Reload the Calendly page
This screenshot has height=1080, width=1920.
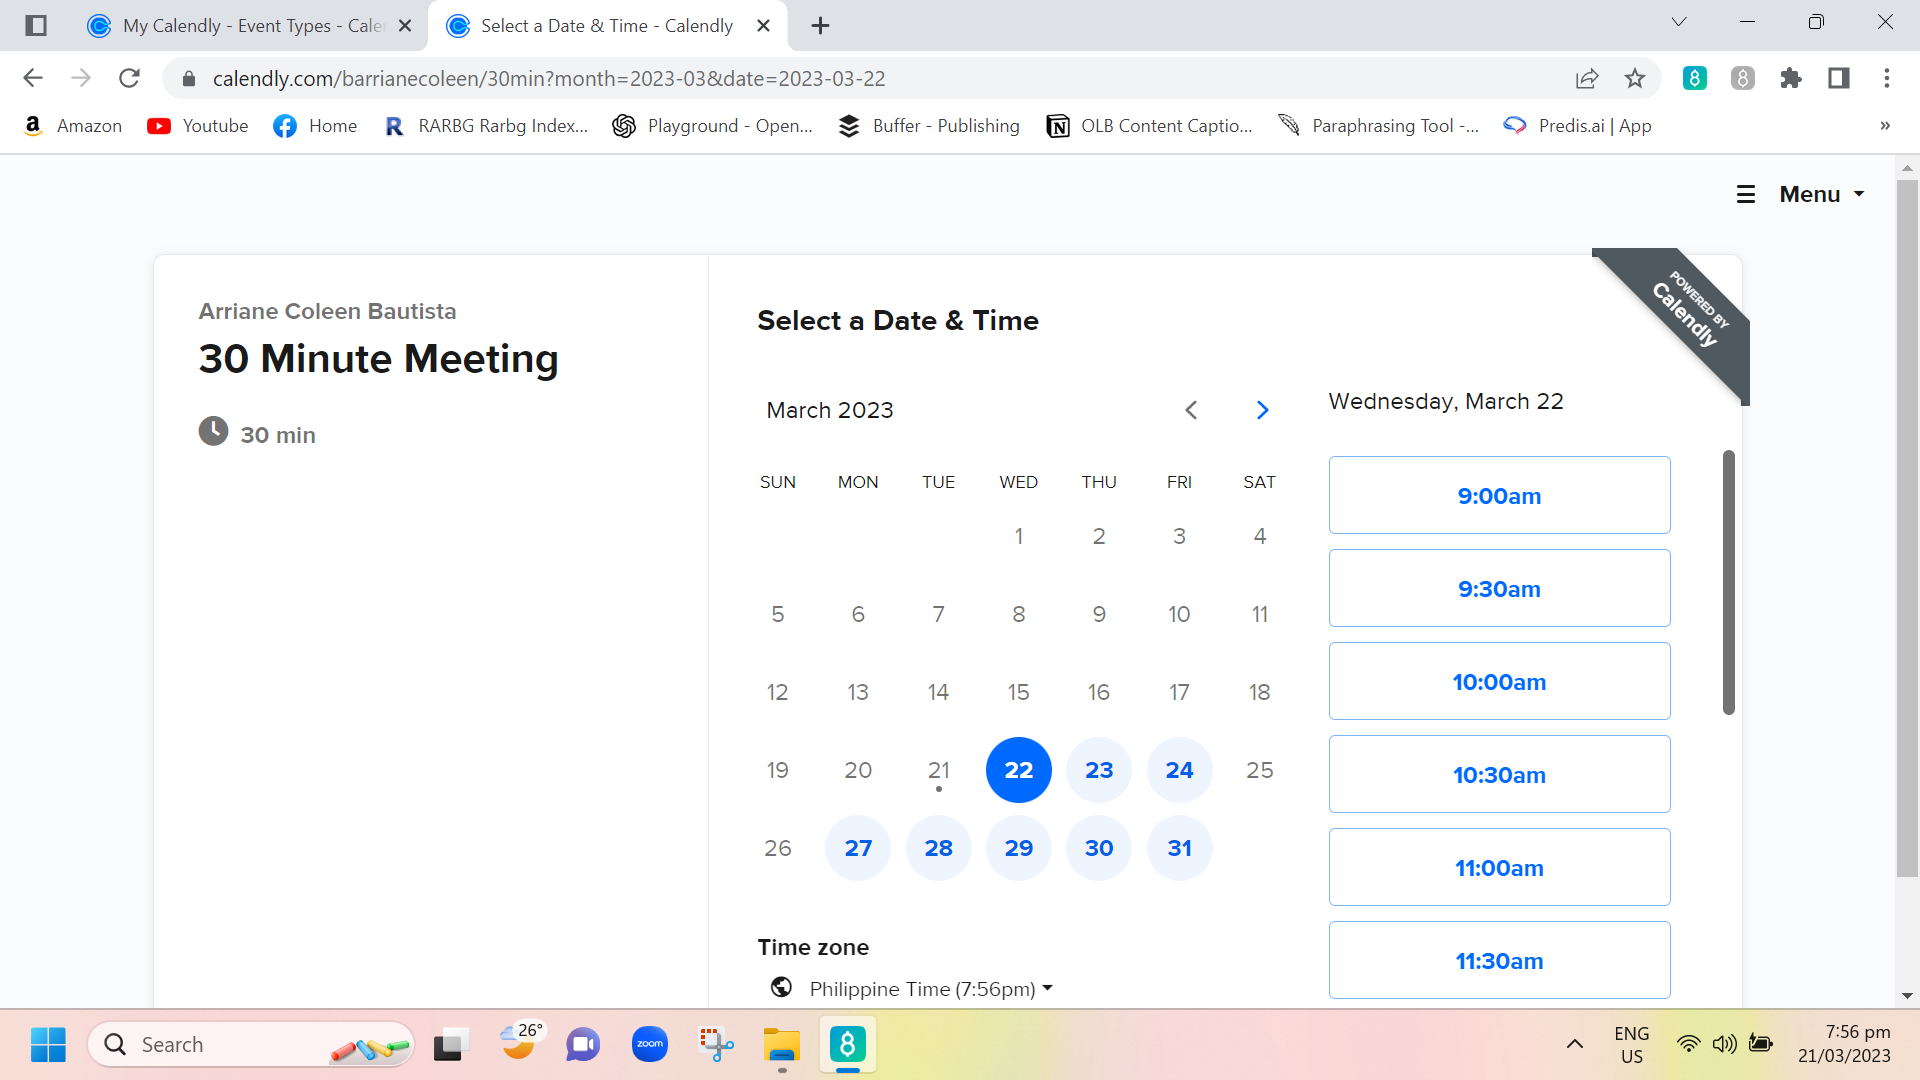point(129,78)
